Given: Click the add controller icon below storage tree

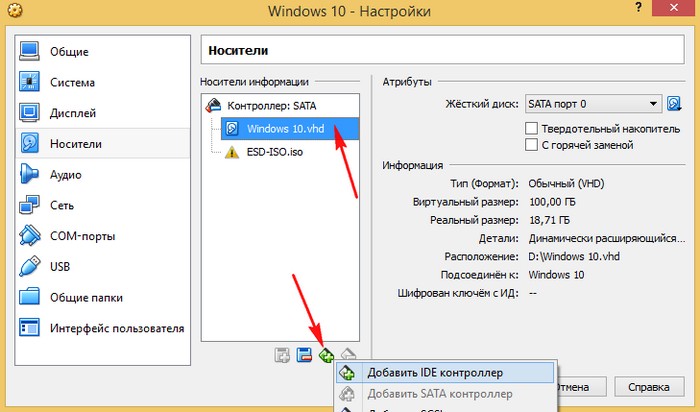Looking at the screenshot, I should pos(326,354).
